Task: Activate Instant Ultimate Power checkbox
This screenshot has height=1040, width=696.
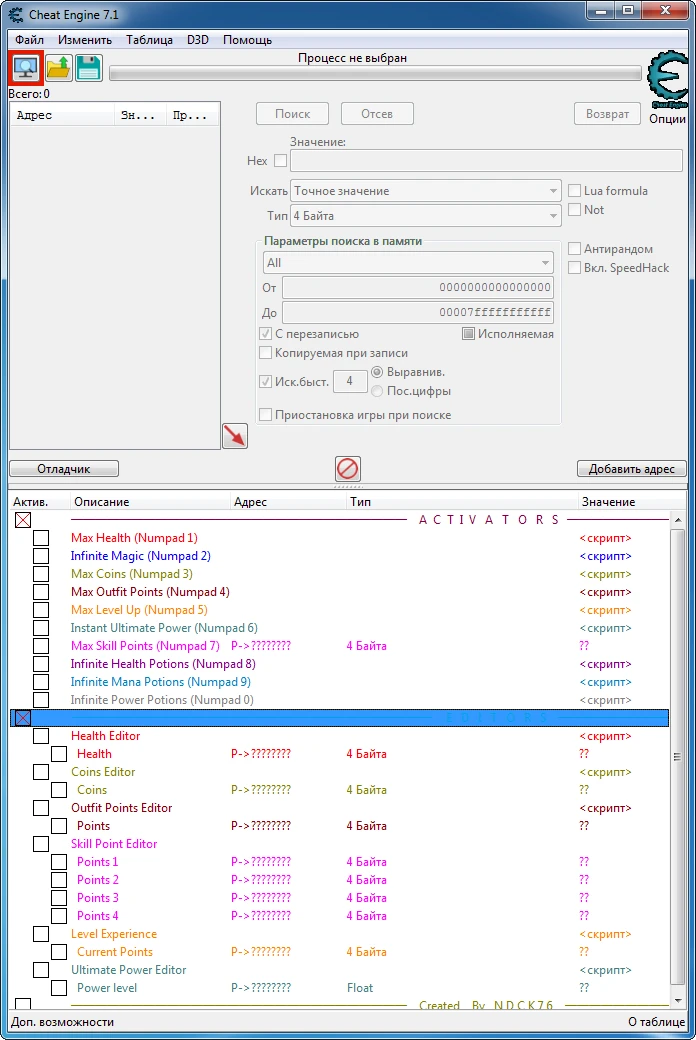Action: (41, 627)
